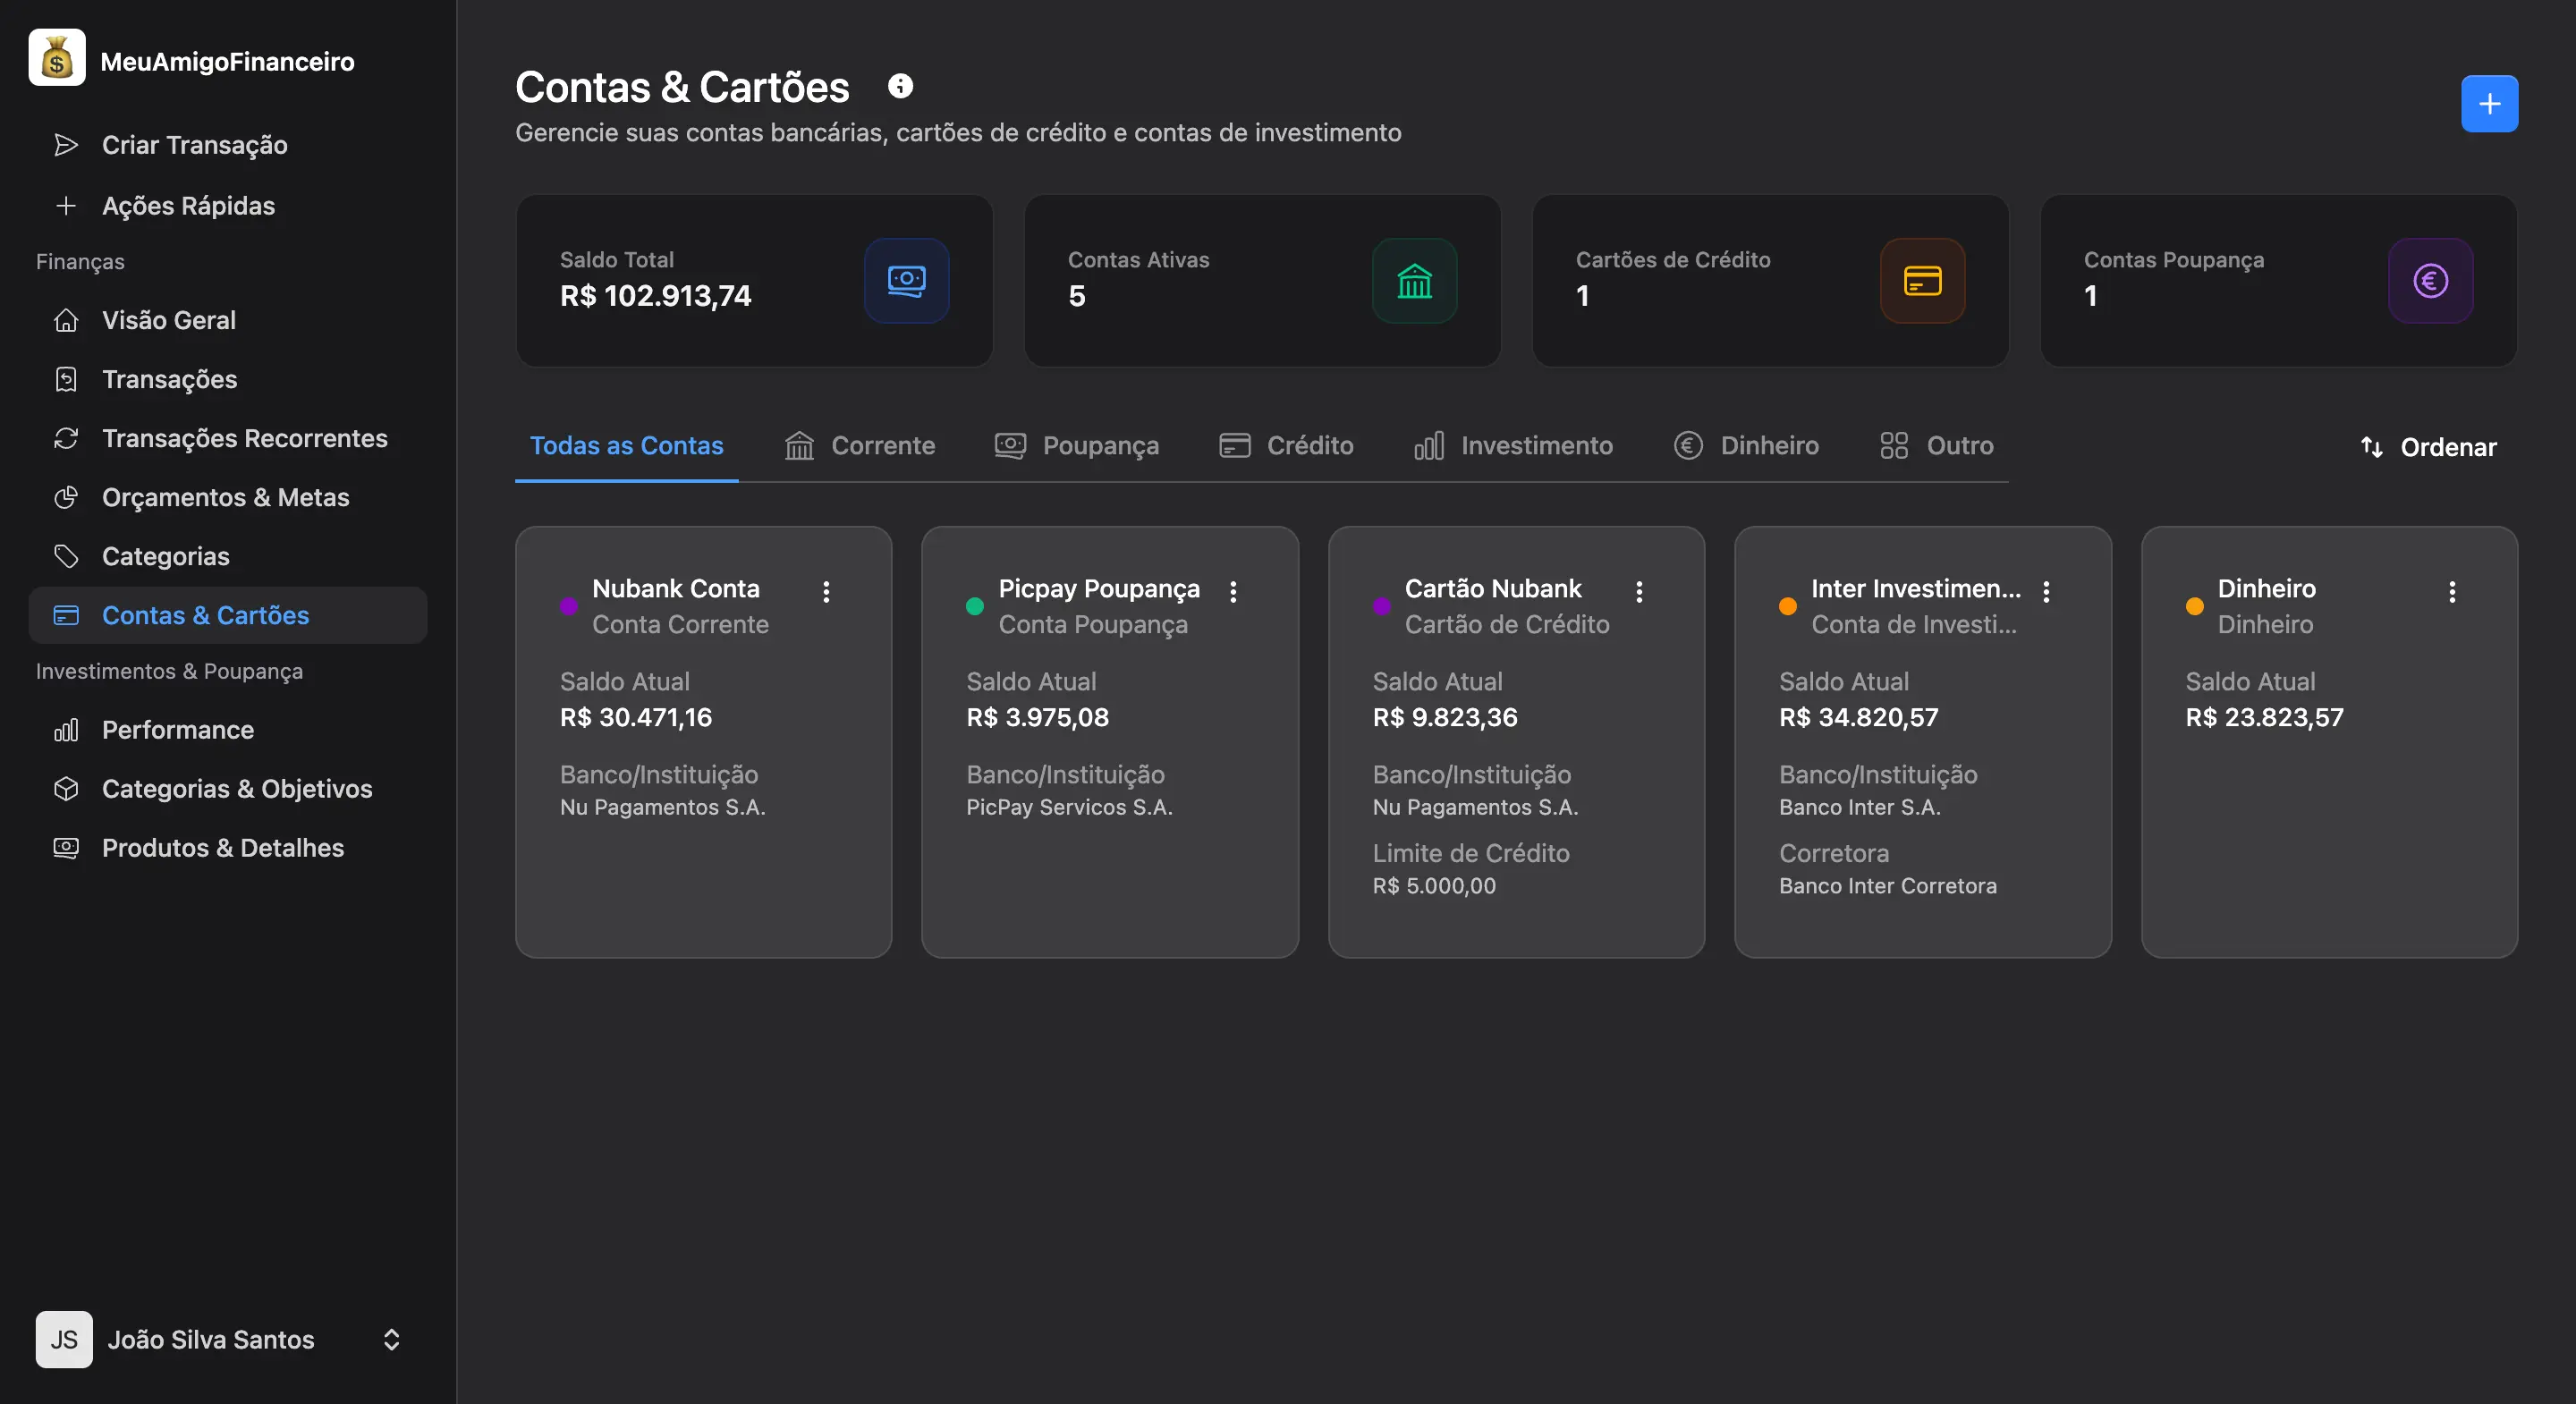
Task: Open the Nubank Conta three-dot menu
Action: click(x=826, y=591)
